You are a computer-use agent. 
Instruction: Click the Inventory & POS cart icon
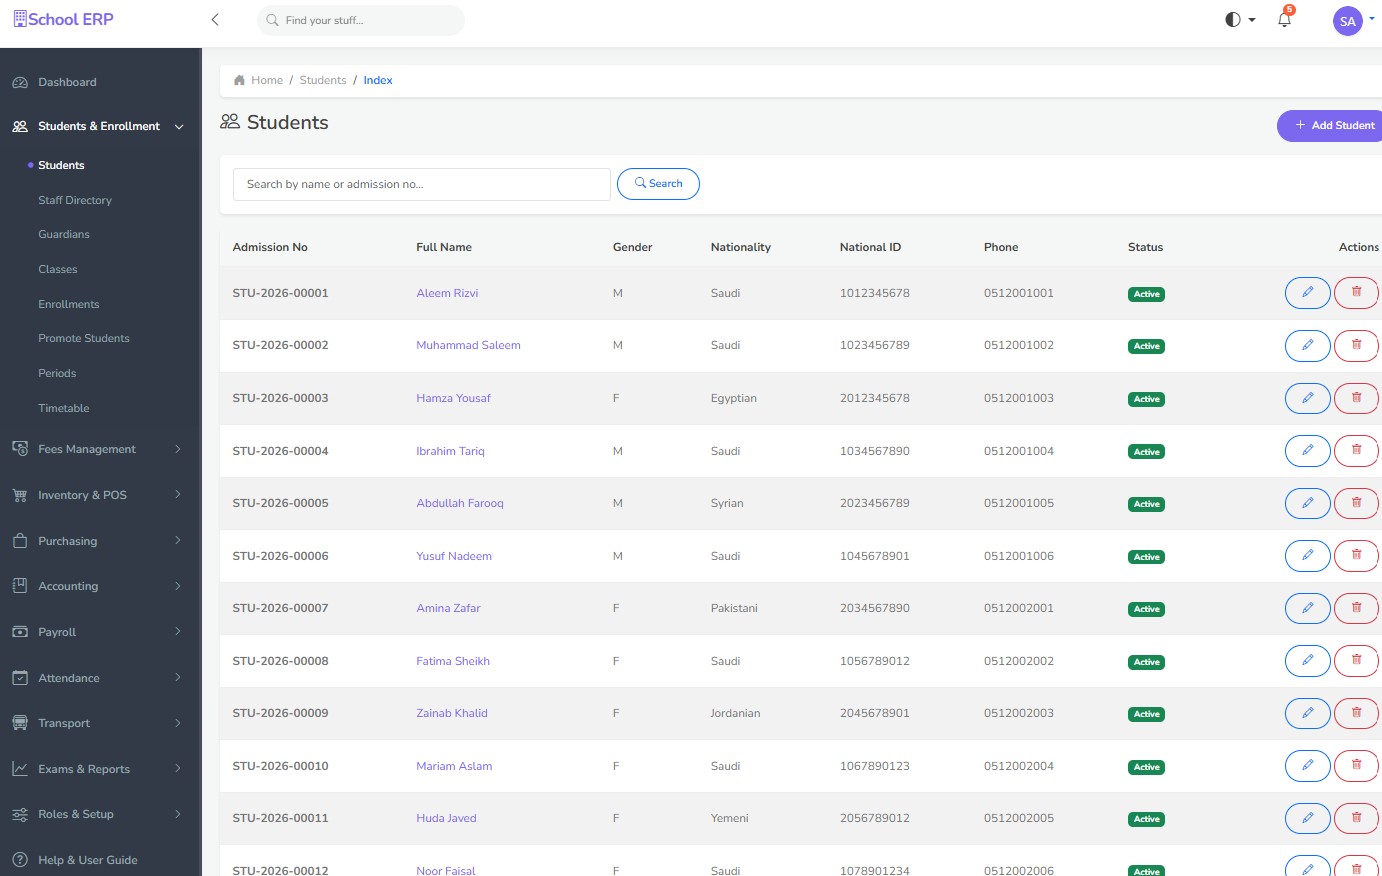[20, 495]
